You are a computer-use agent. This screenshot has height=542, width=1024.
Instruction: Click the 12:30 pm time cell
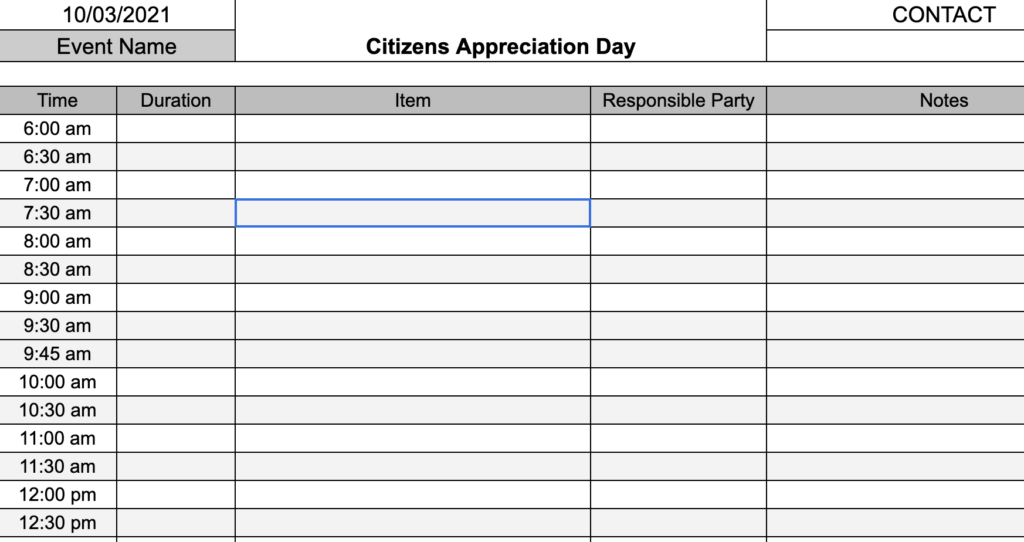click(57, 522)
